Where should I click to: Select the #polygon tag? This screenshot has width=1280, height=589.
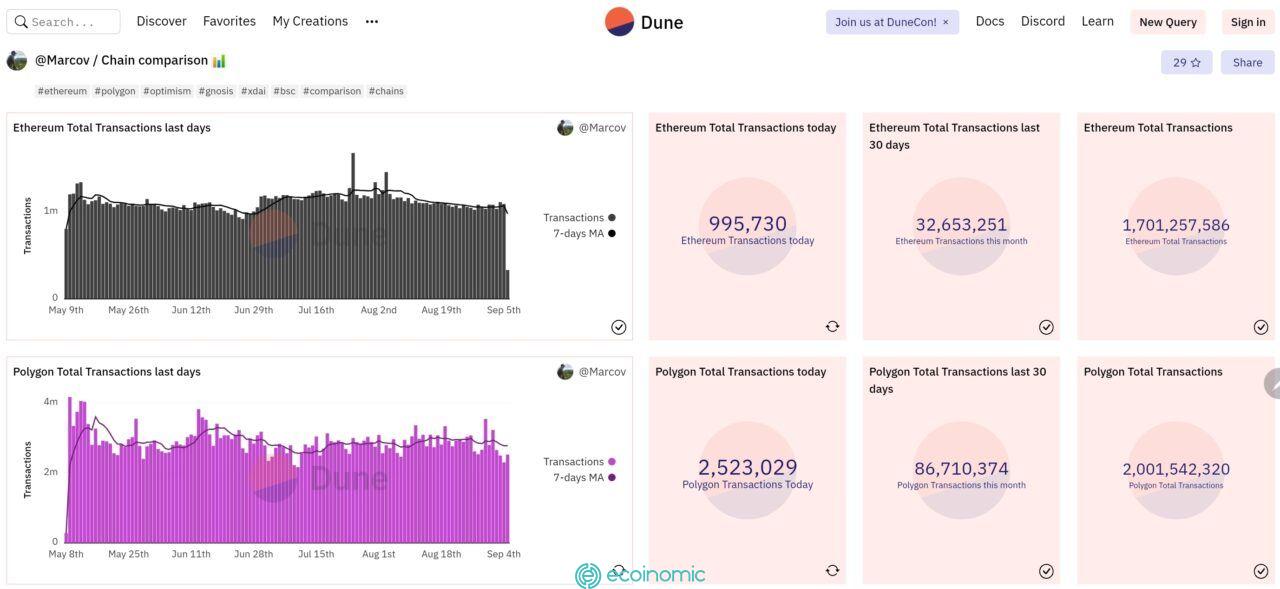tap(115, 91)
